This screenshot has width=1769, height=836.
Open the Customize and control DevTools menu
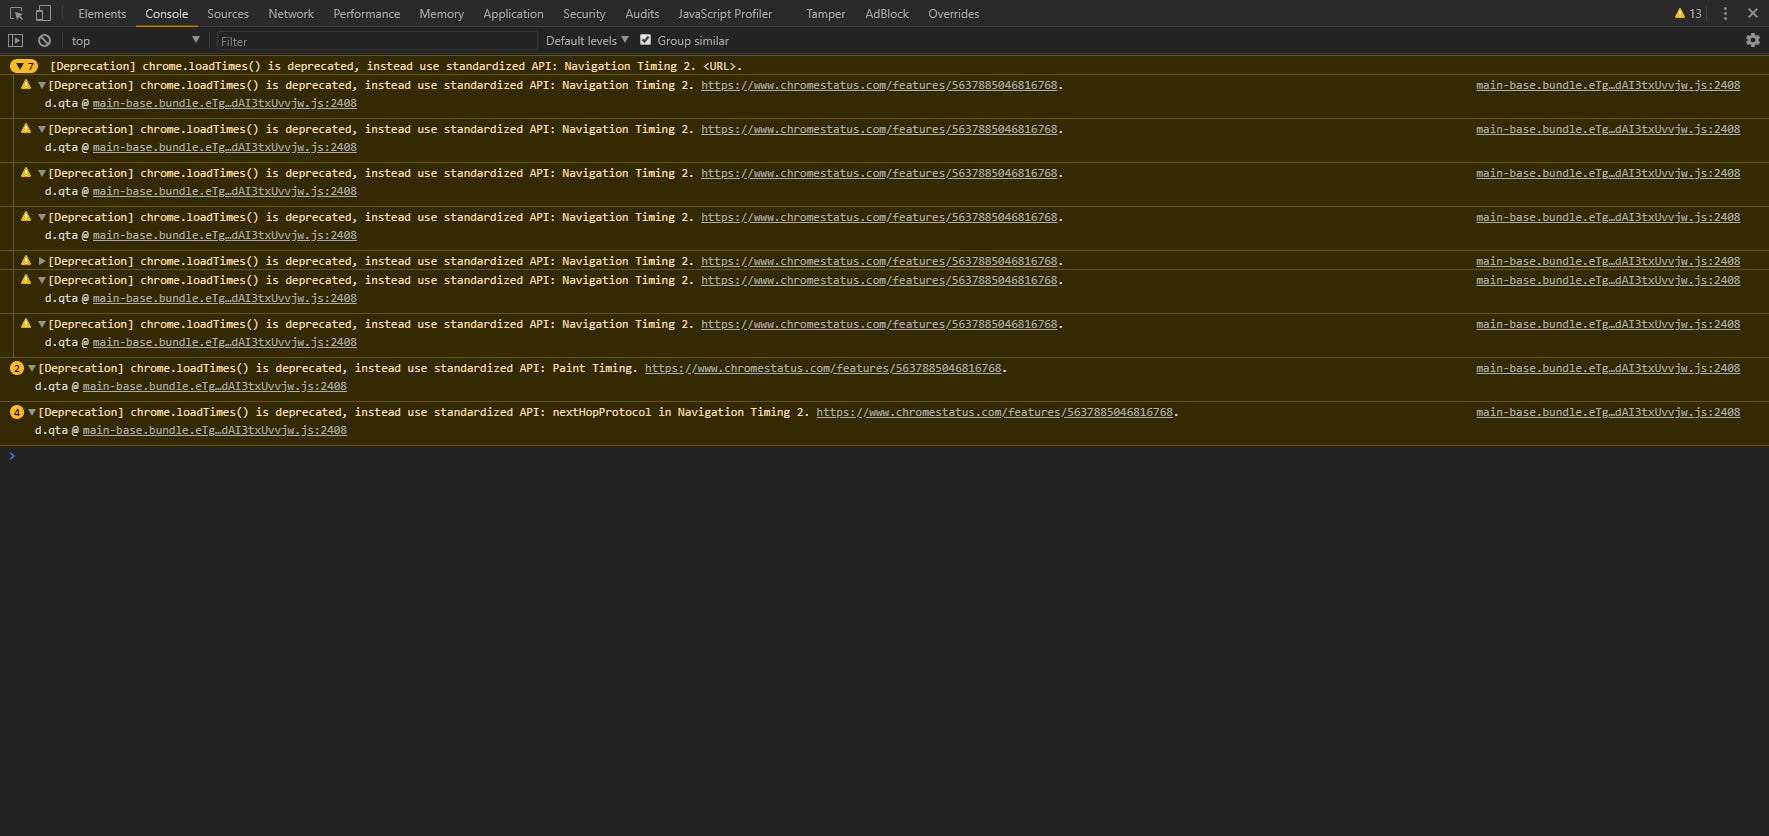click(x=1725, y=14)
